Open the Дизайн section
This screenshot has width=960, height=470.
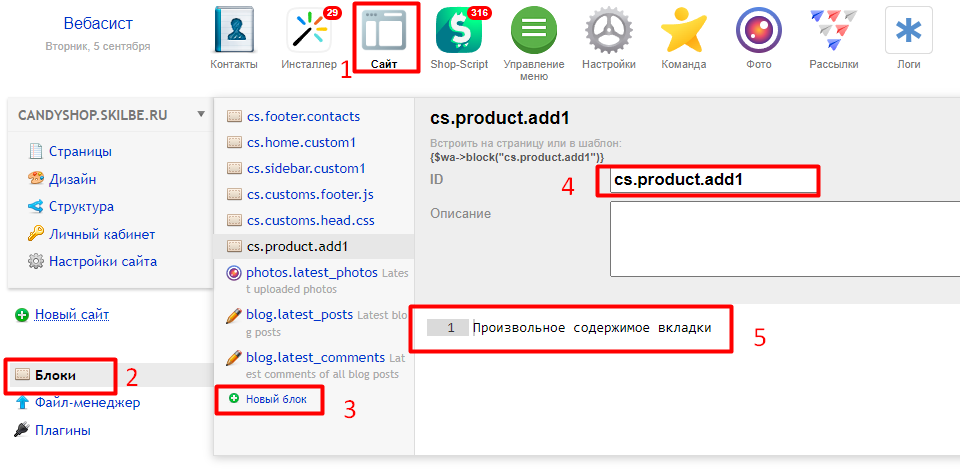click(x=73, y=180)
